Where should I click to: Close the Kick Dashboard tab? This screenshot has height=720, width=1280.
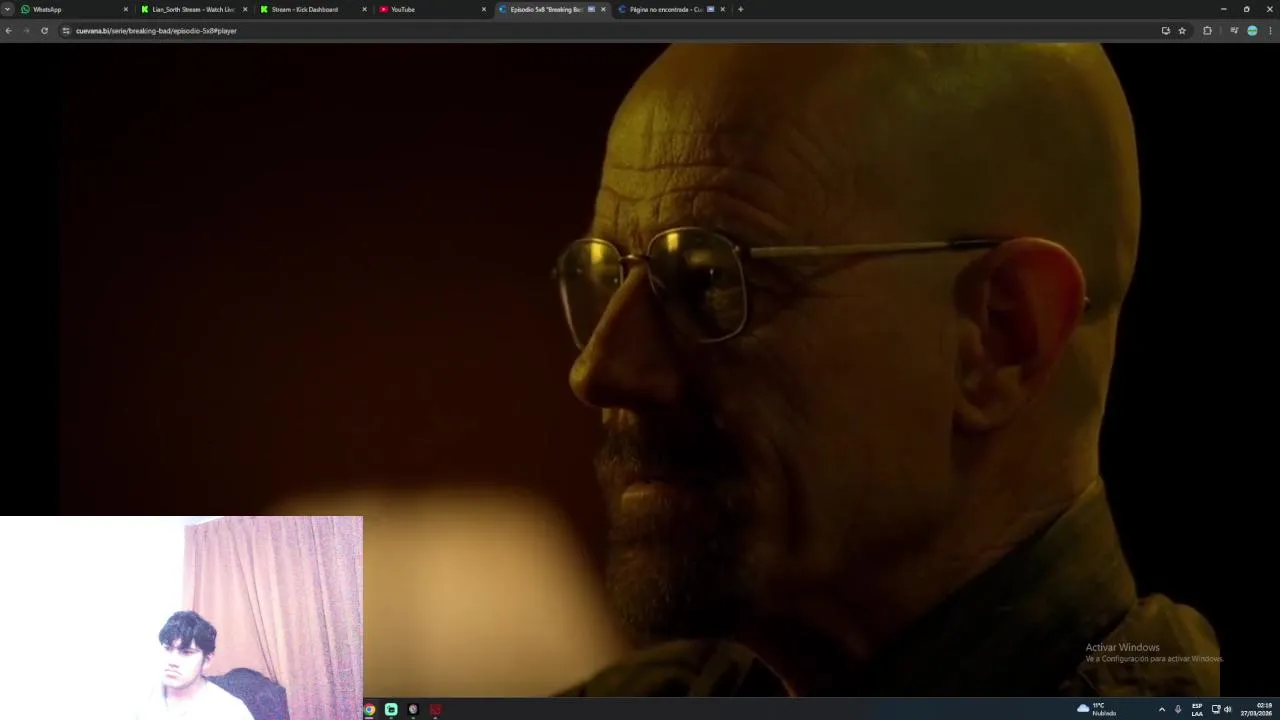364,9
